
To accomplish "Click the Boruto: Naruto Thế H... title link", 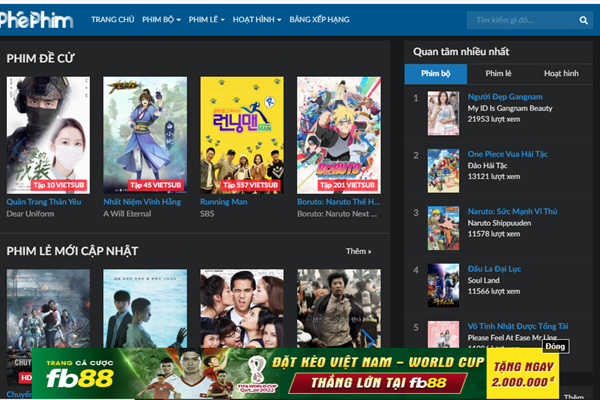I will pos(339,202).
